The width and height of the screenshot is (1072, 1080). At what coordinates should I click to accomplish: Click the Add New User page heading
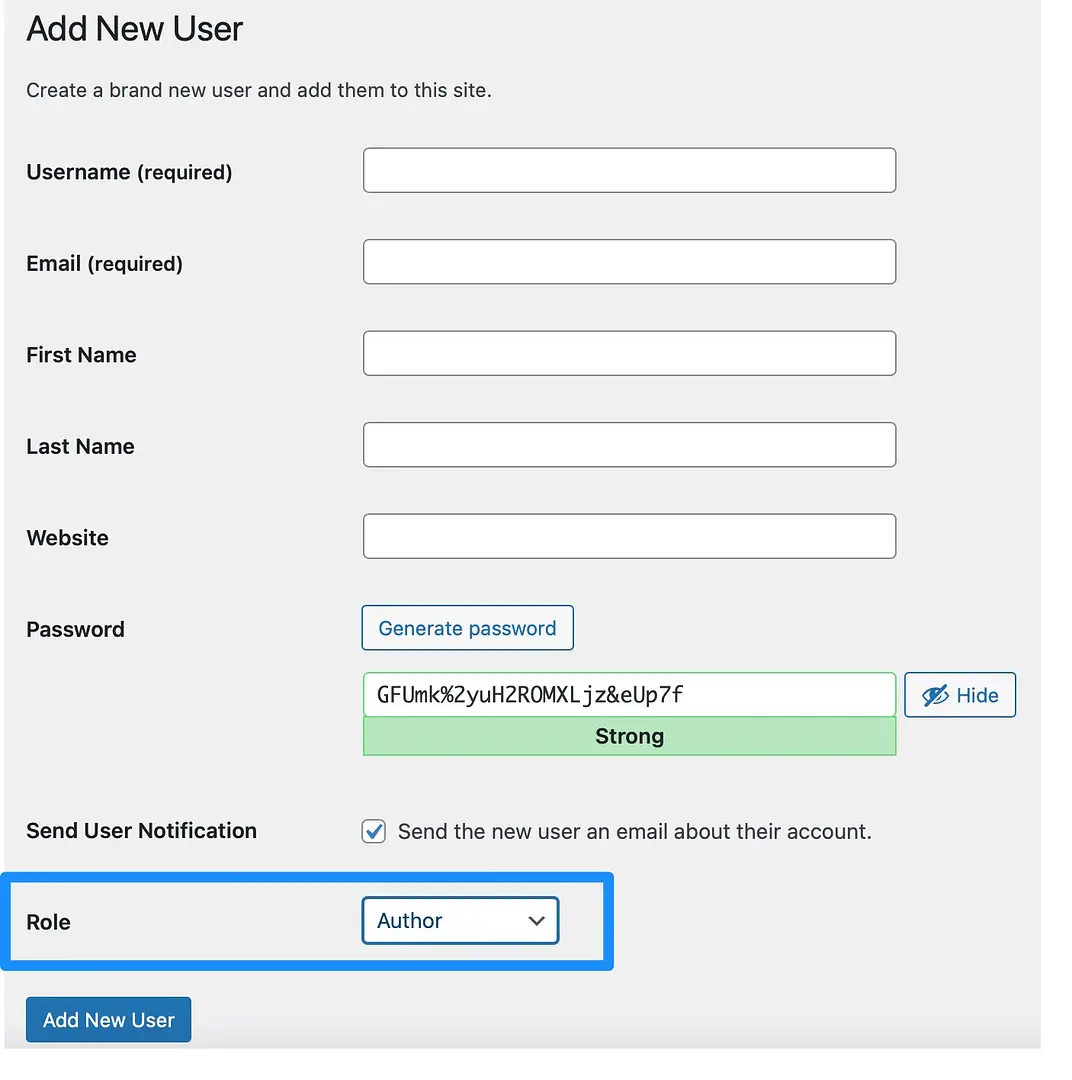pyautogui.click(x=134, y=29)
